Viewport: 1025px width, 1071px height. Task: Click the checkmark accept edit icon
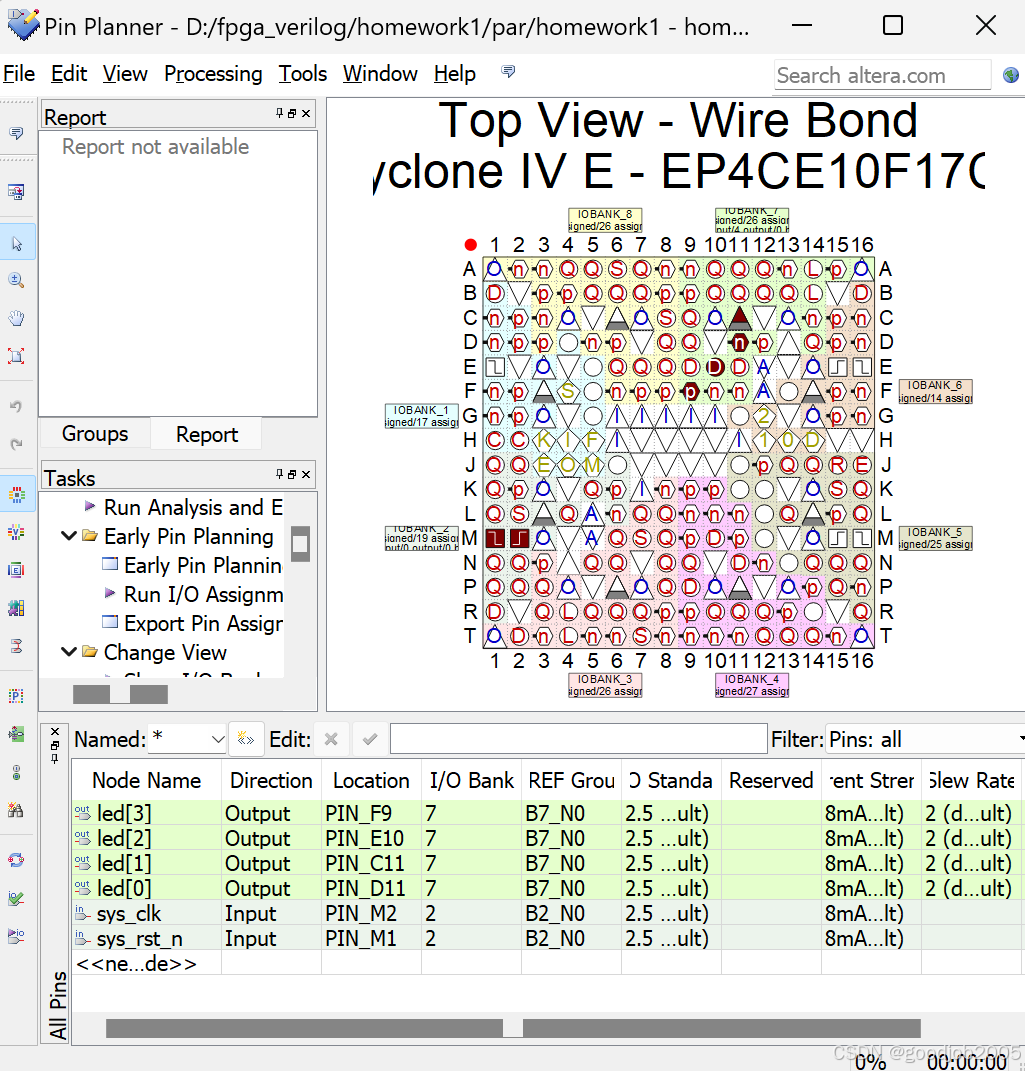pos(369,739)
